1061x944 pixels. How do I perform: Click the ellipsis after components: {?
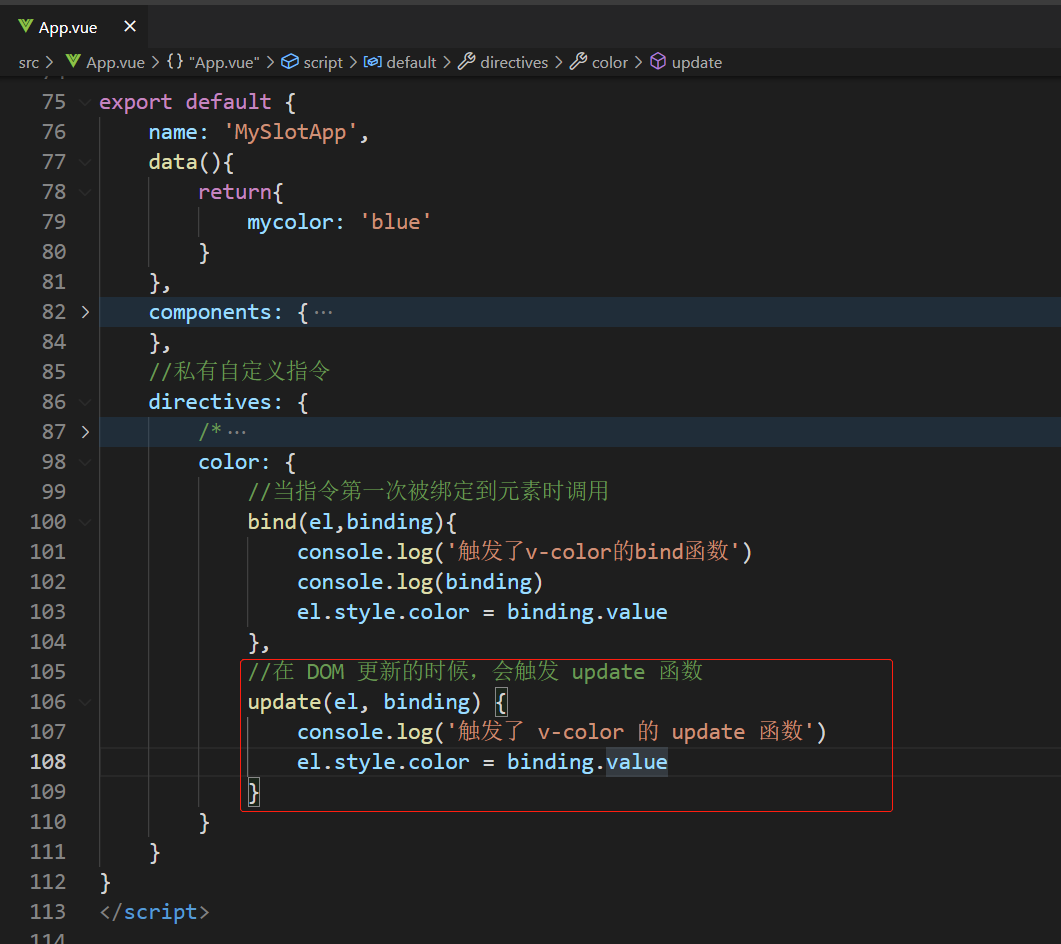point(323,312)
